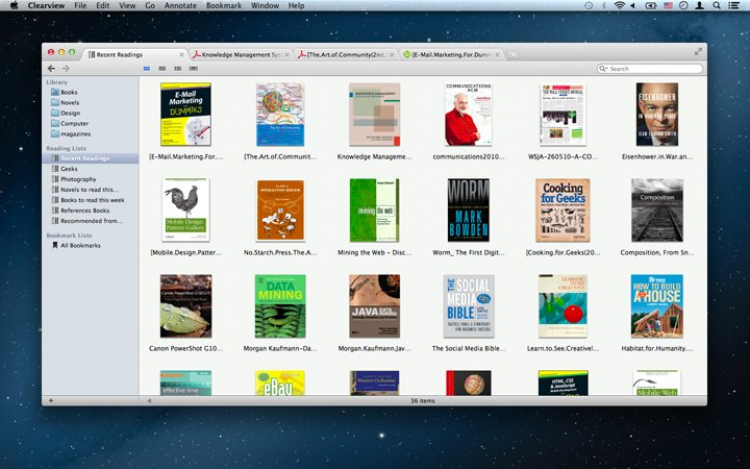The width and height of the screenshot is (750, 469).
Task: Switch to the Knowledge Management Sys tab
Action: coord(241,55)
